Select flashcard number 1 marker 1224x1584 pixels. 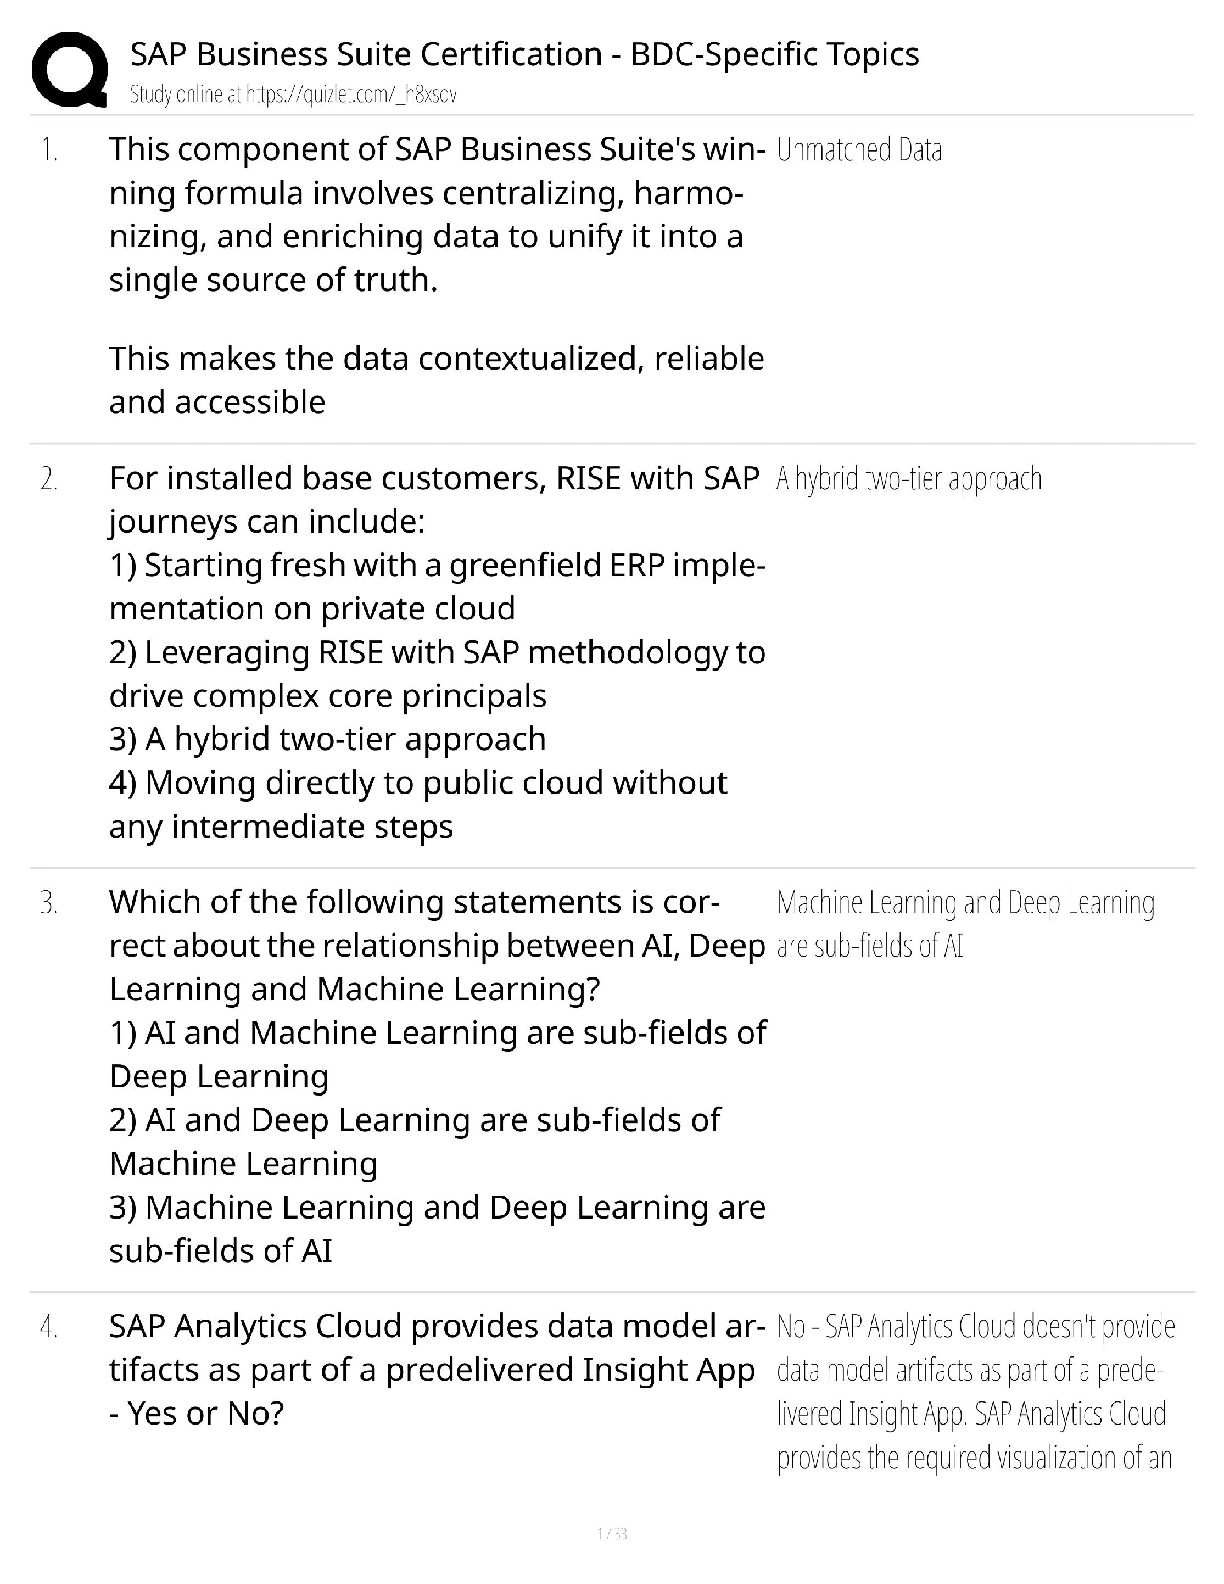coord(49,150)
